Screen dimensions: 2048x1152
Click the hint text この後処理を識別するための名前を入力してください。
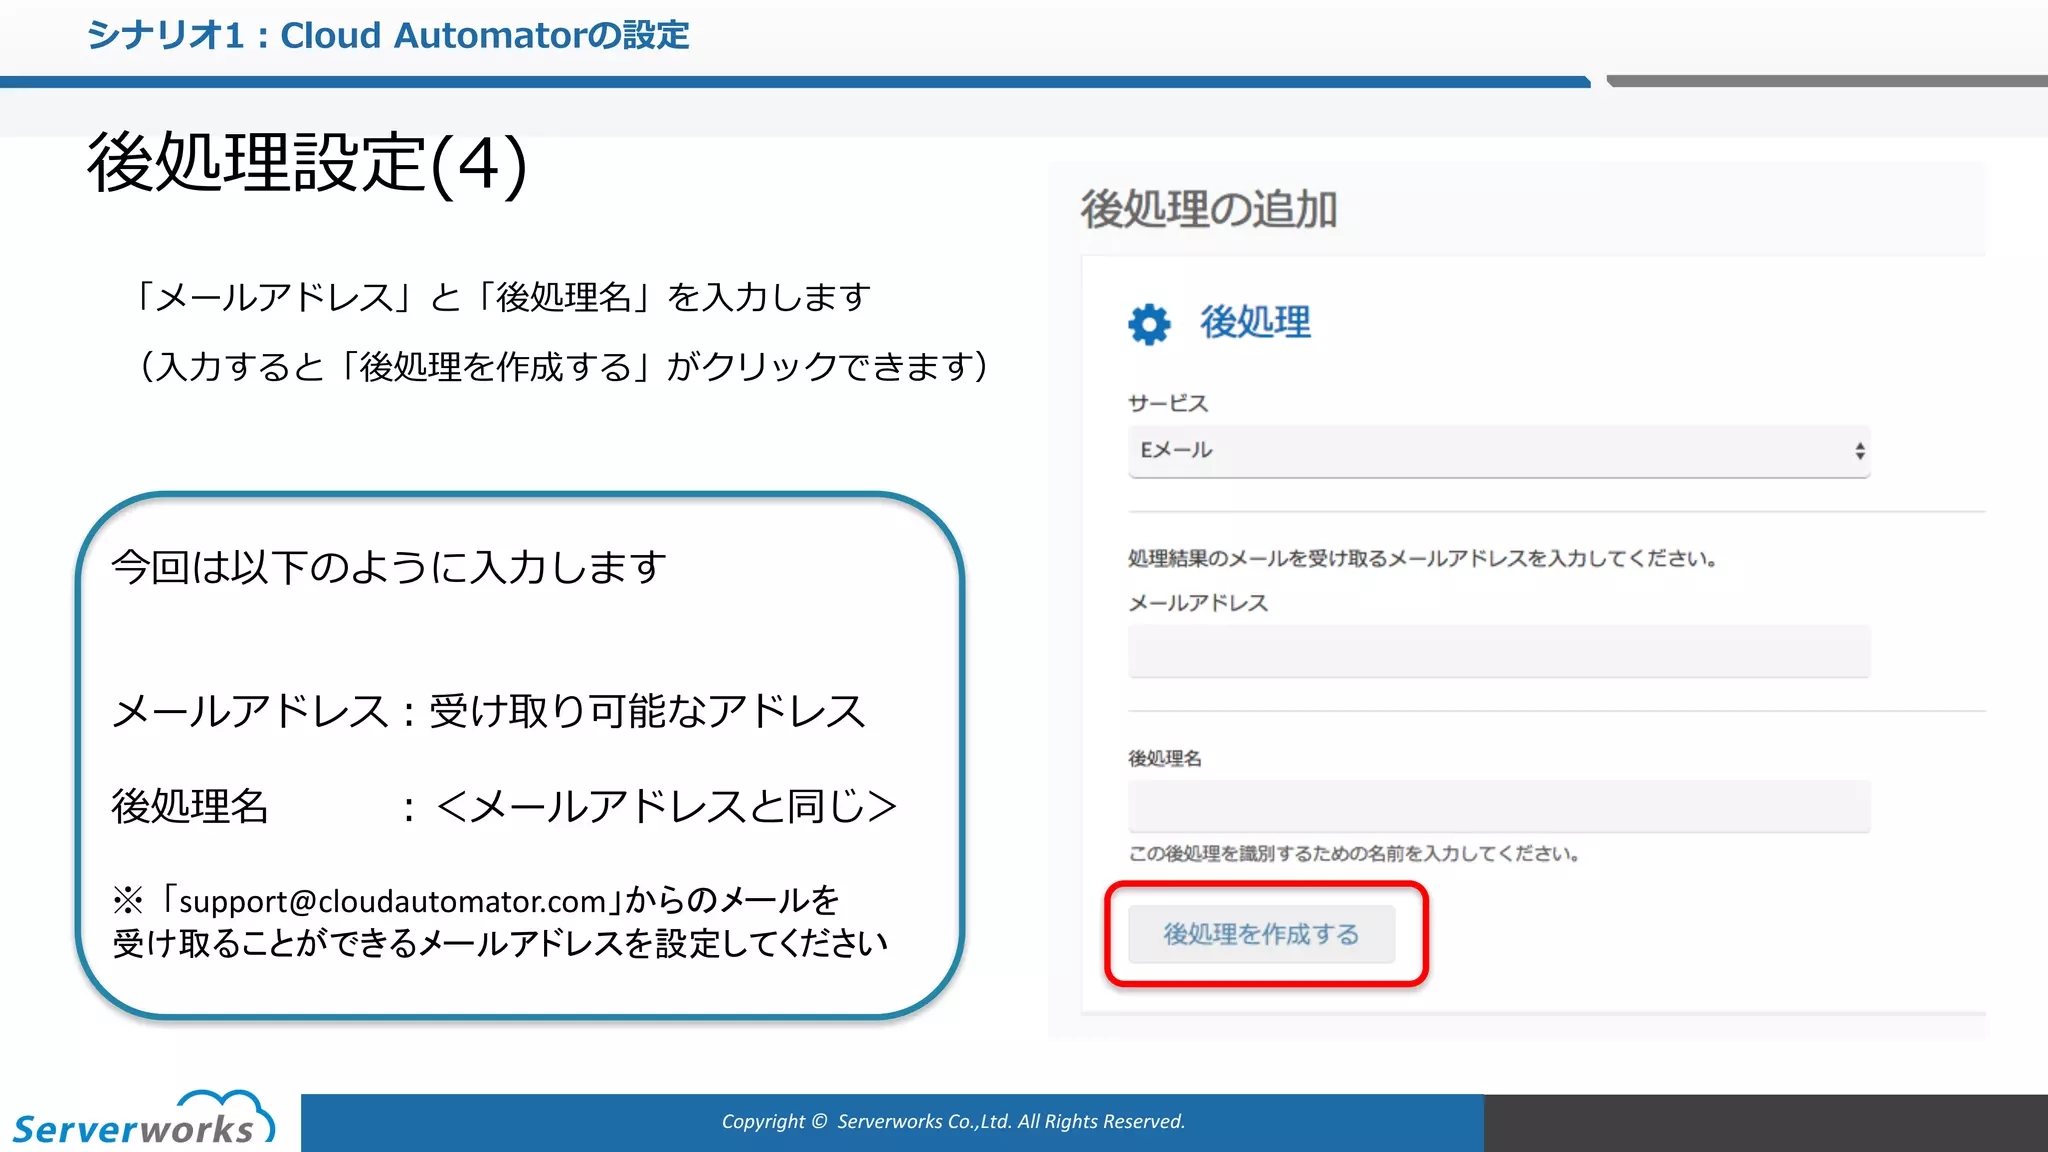(1354, 853)
